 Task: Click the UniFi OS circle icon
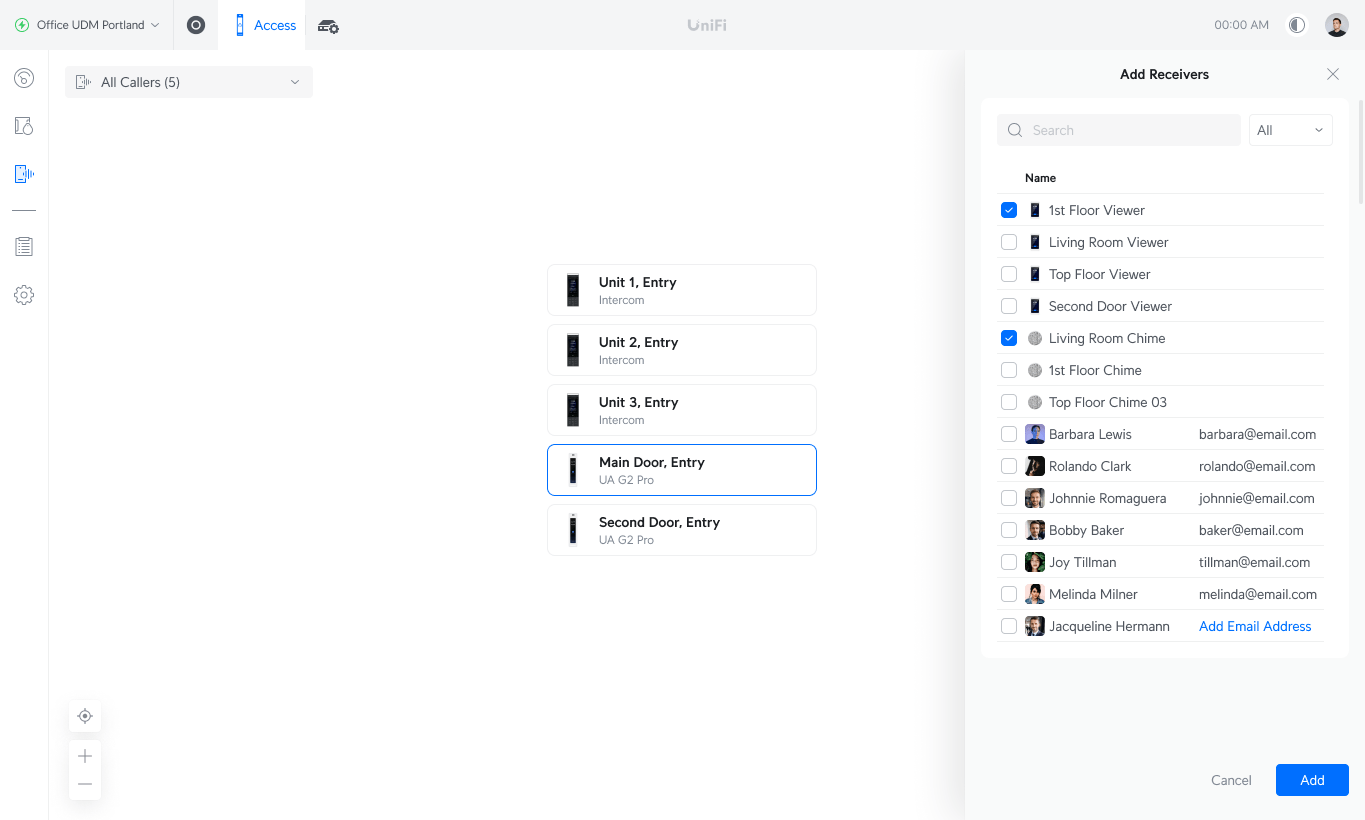point(195,25)
